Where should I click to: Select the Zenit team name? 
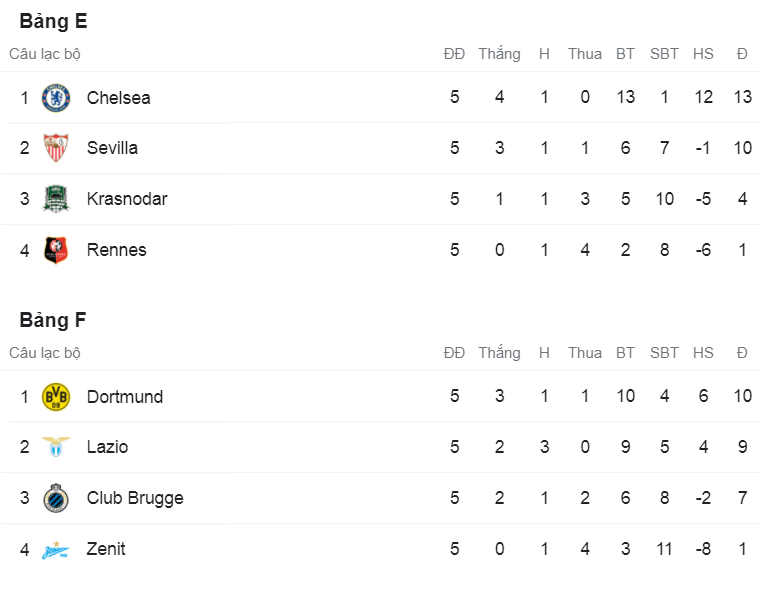(x=106, y=549)
